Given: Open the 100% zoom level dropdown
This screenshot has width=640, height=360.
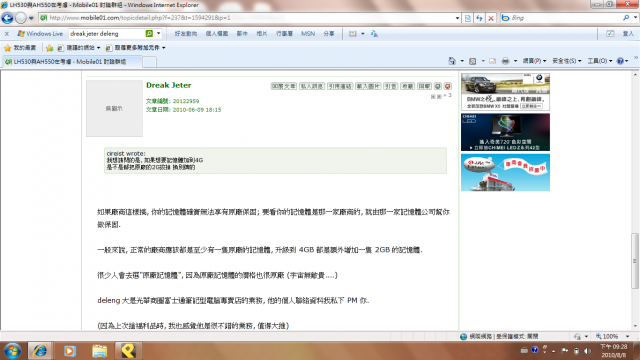Looking at the screenshot, I should pos(628,336).
